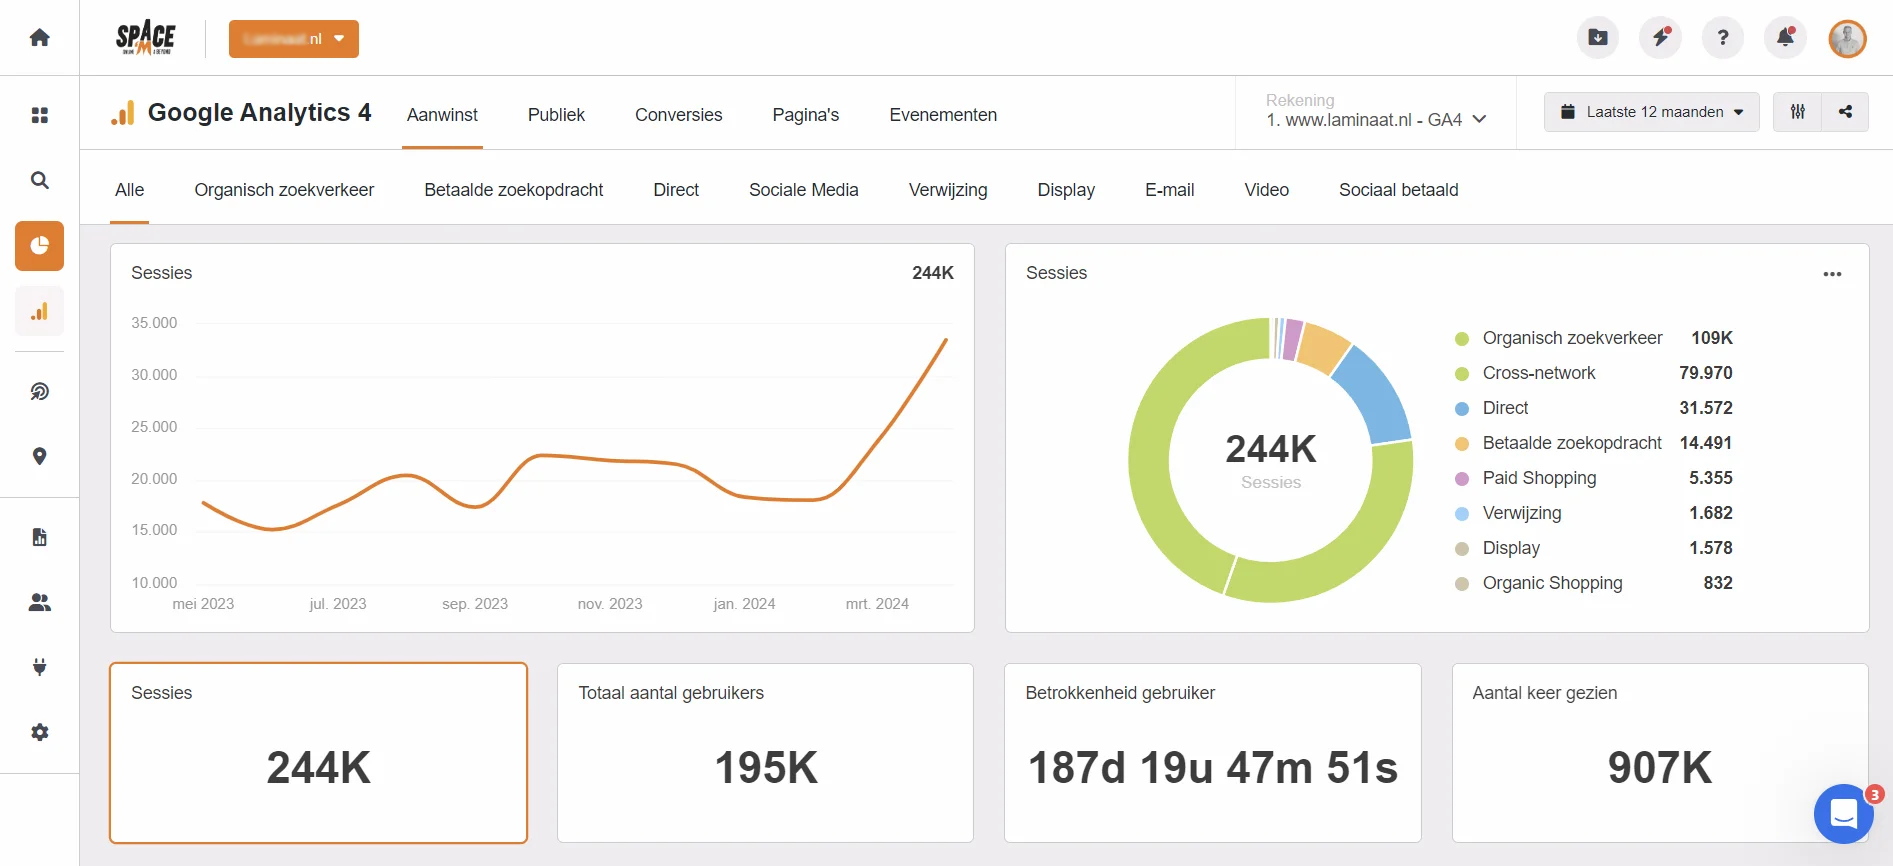This screenshot has height=866, width=1893.
Task: Select the Alle channel tab
Action: coord(129,190)
